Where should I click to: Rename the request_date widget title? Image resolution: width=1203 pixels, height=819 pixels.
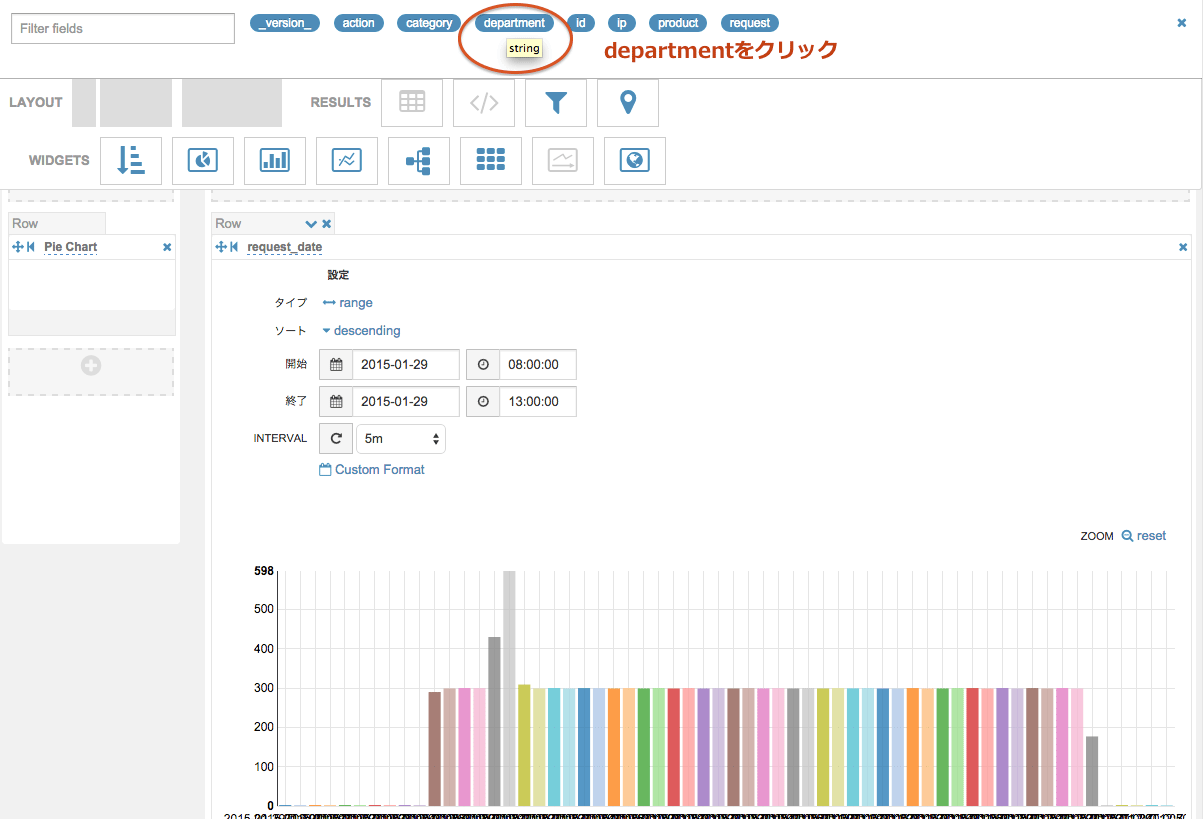click(285, 247)
